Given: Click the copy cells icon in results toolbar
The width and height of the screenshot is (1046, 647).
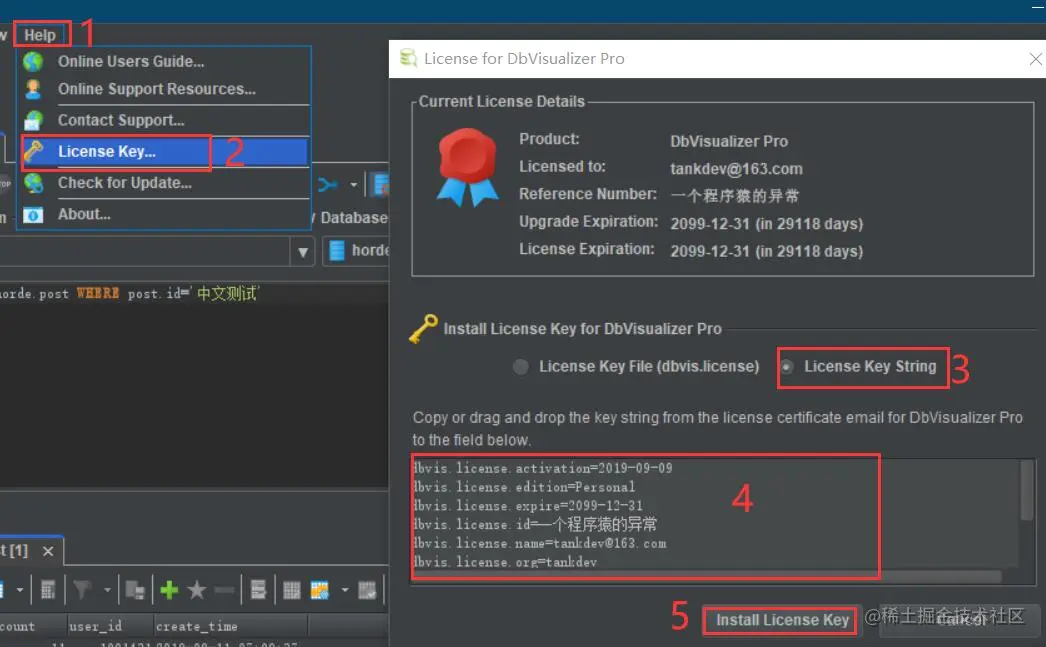Looking at the screenshot, I should (132, 590).
